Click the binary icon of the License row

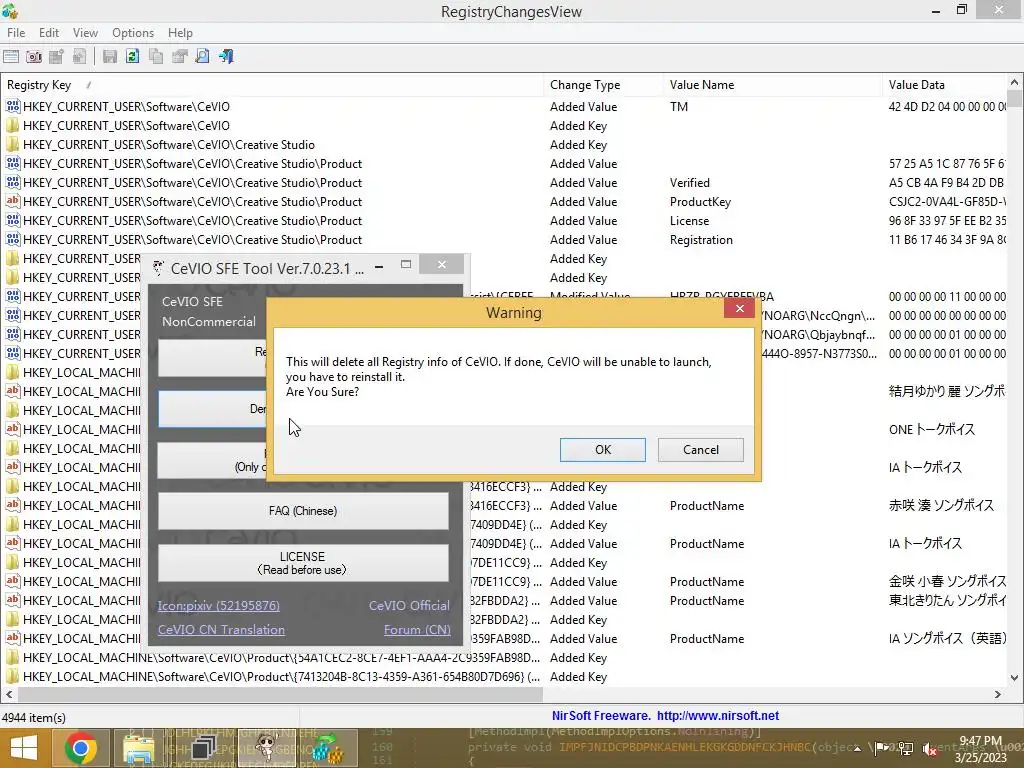(x=12, y=220)
